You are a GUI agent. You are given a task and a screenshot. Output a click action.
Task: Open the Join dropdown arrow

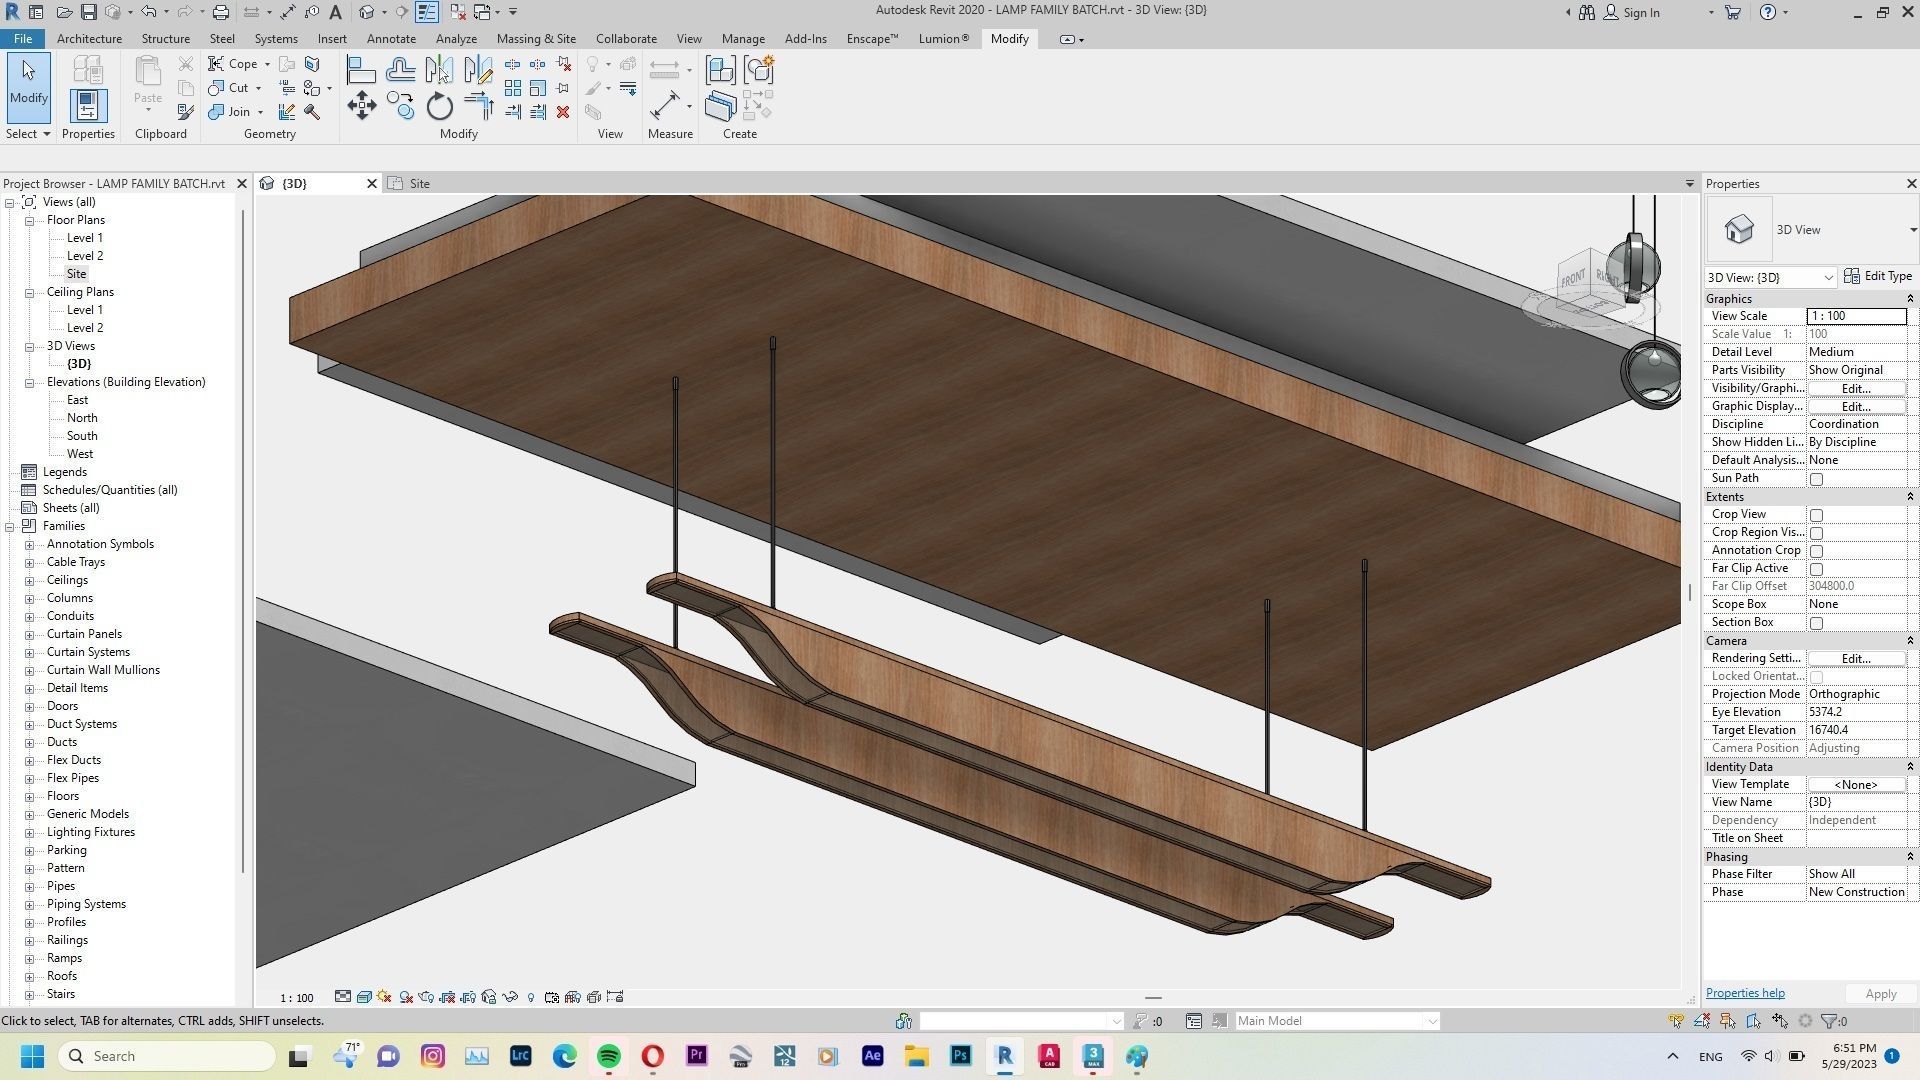click(x=260, y=112)
